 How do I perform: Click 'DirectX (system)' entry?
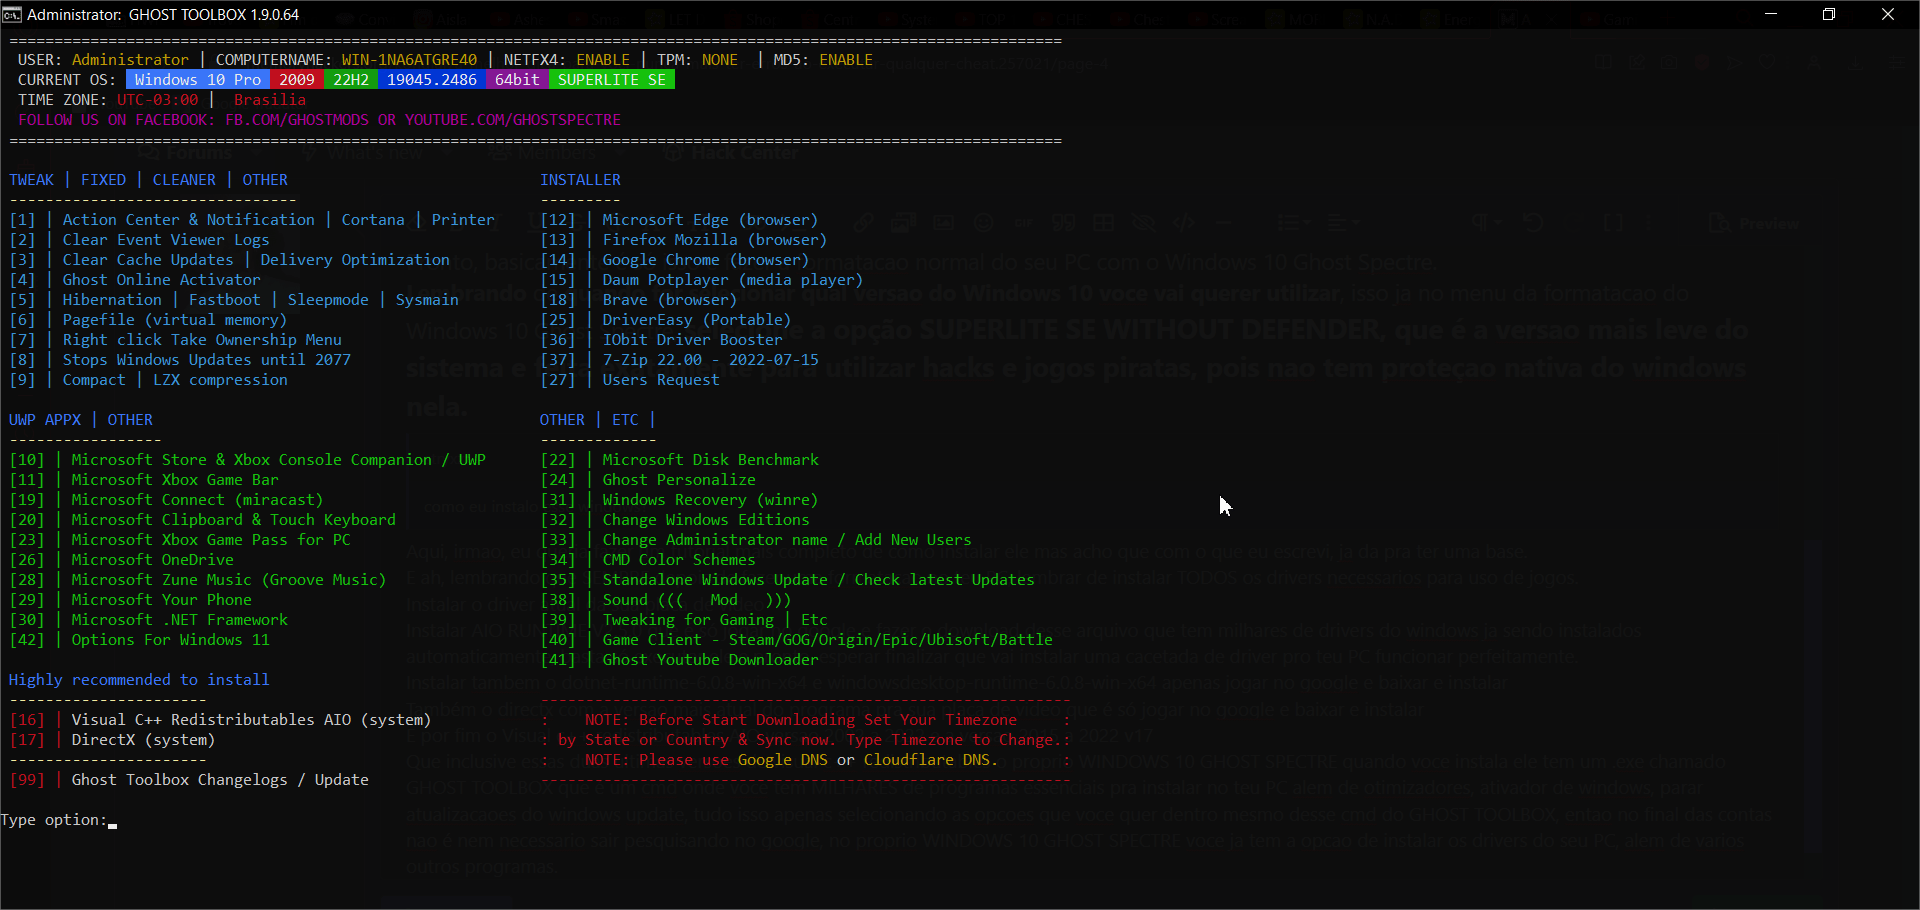[143, 740]
